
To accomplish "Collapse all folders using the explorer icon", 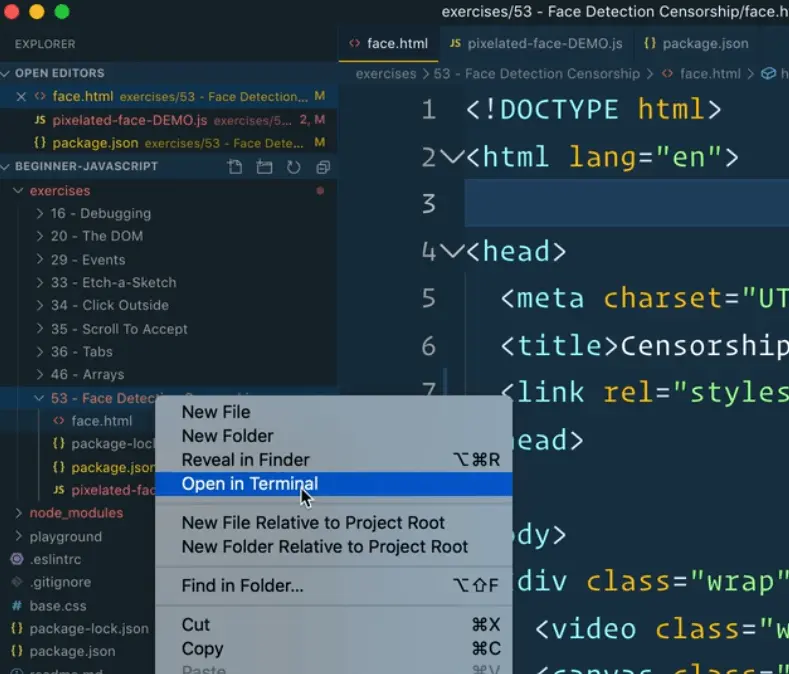I will point(322,167).
